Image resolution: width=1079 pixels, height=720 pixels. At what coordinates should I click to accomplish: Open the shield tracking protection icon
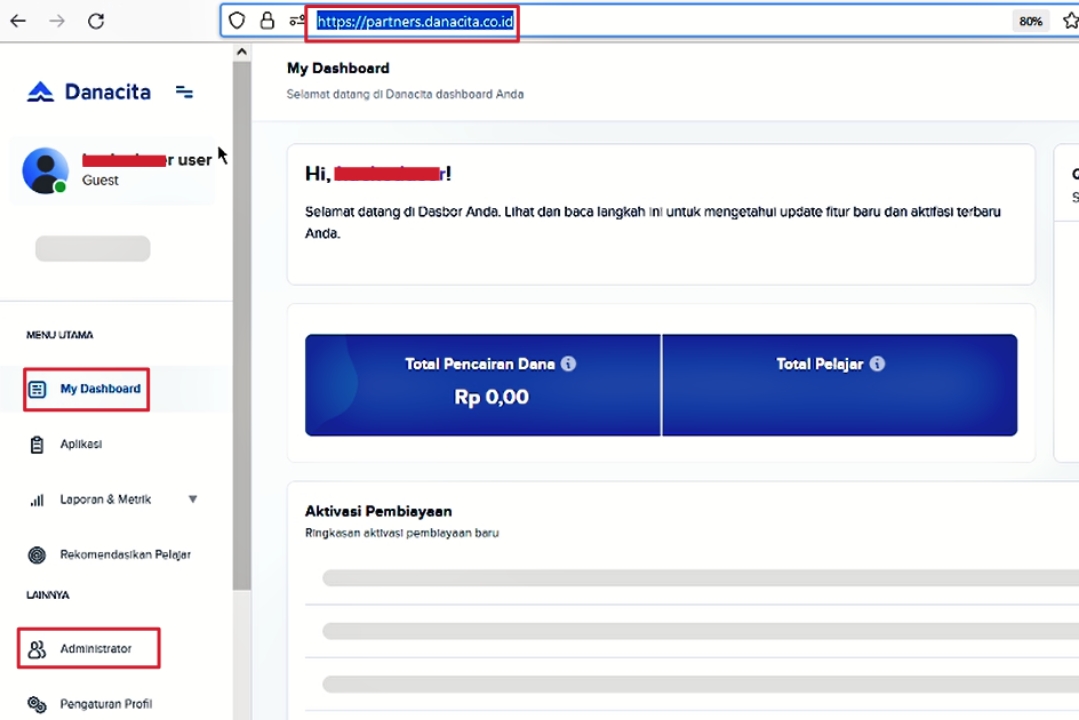(x=237, y=21)
